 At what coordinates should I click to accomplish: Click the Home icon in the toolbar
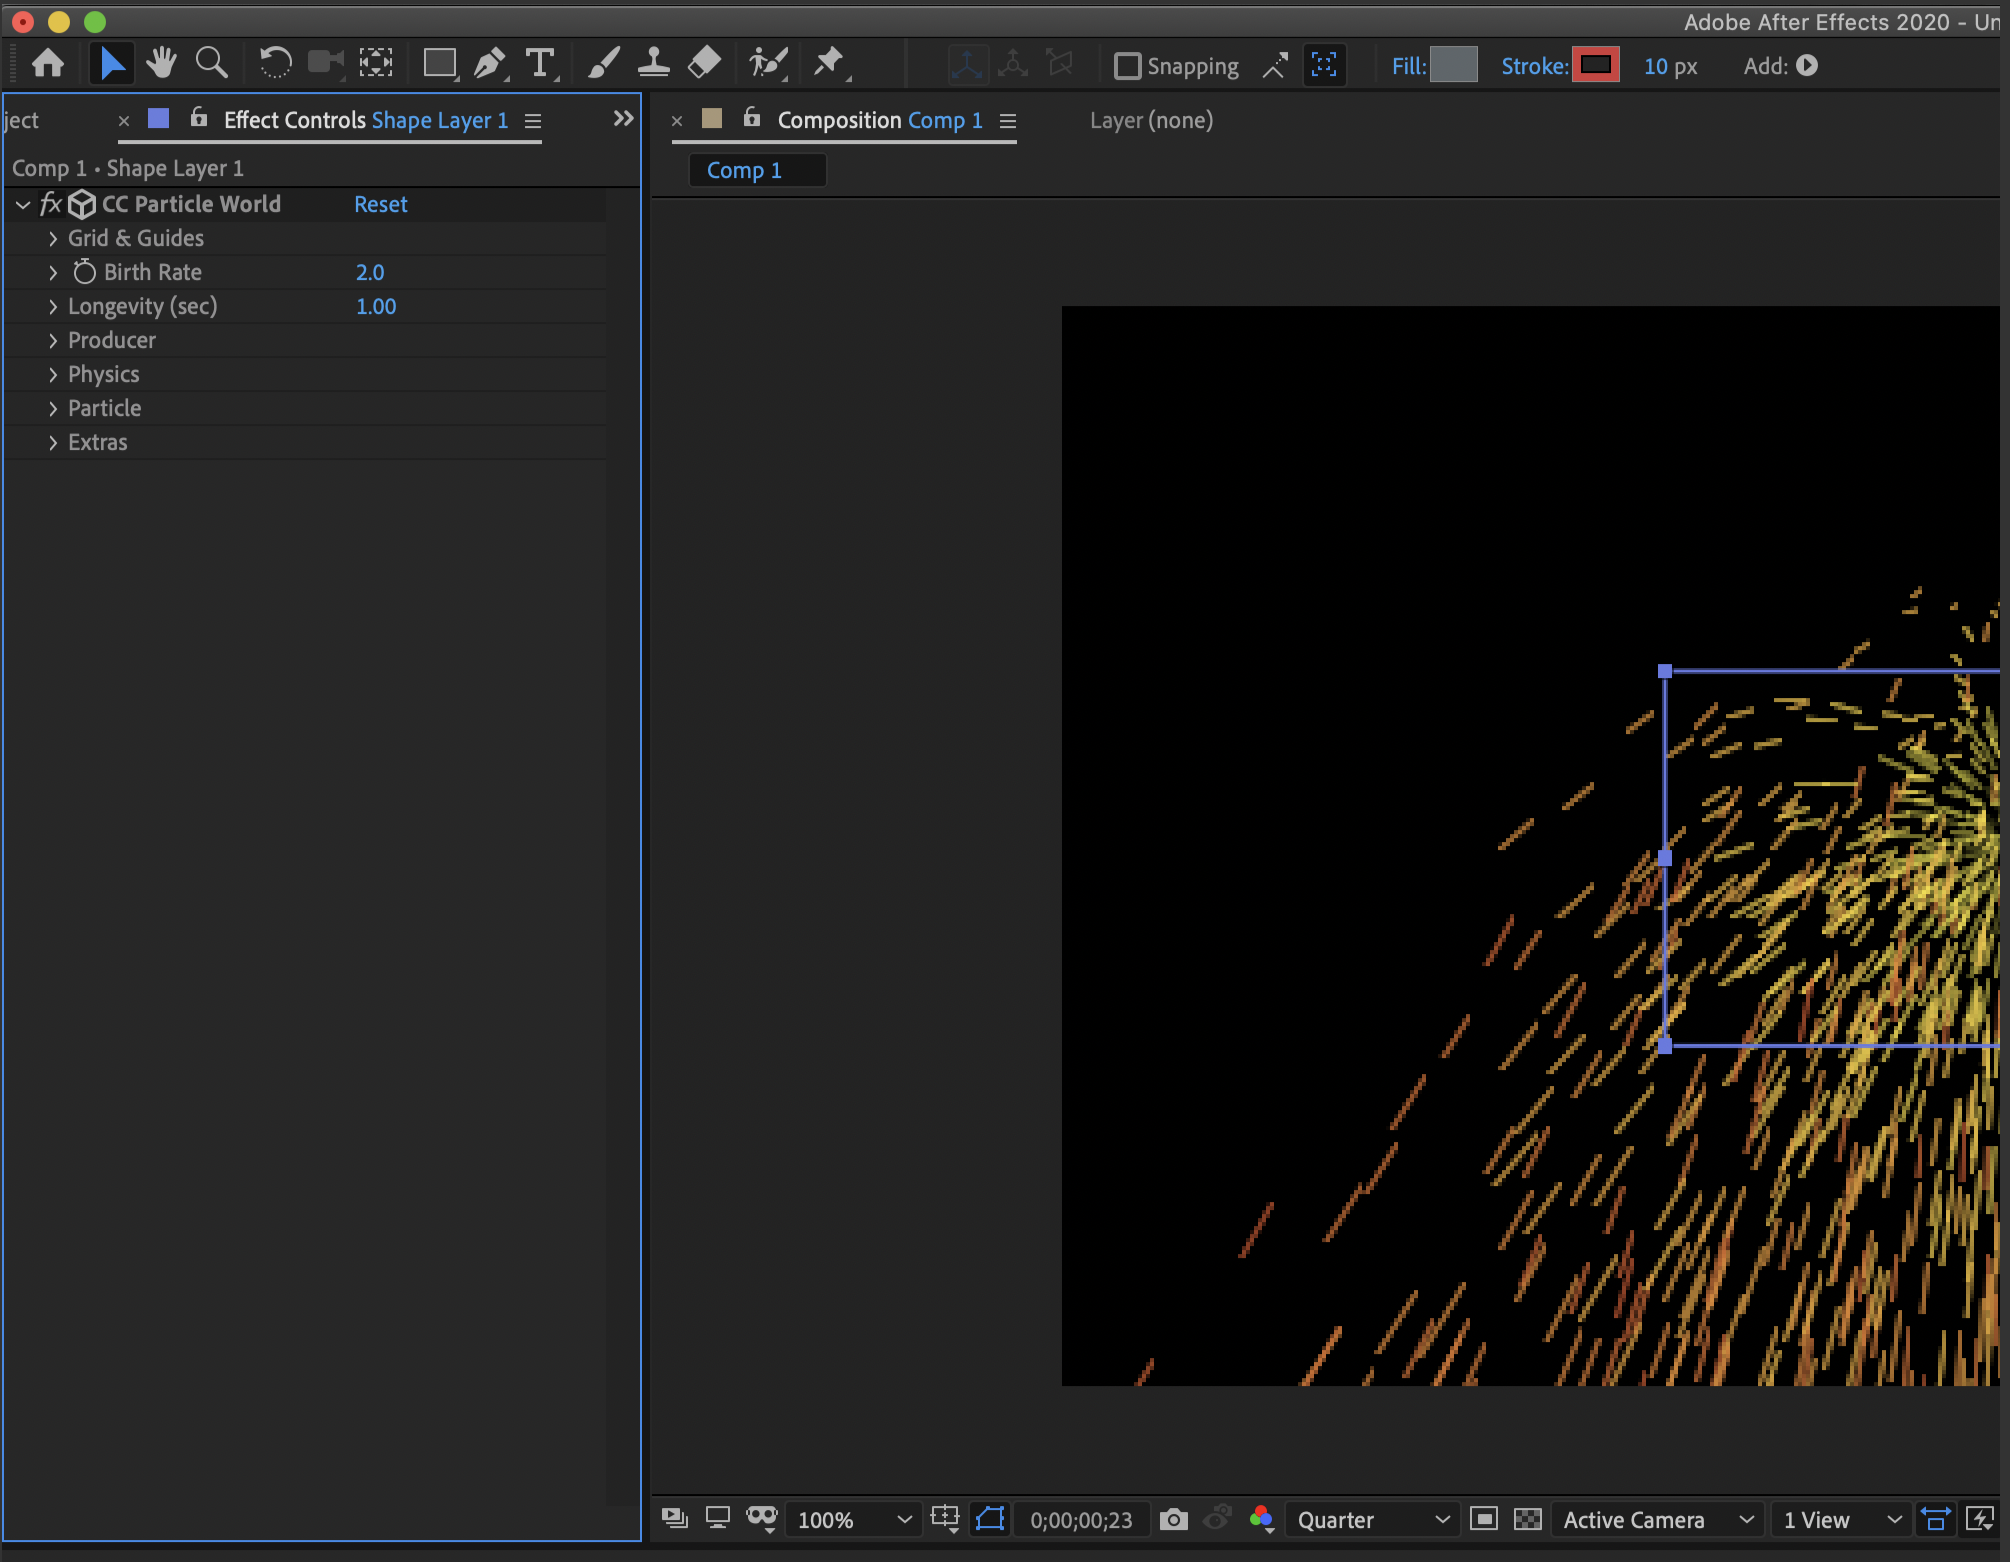48,64
